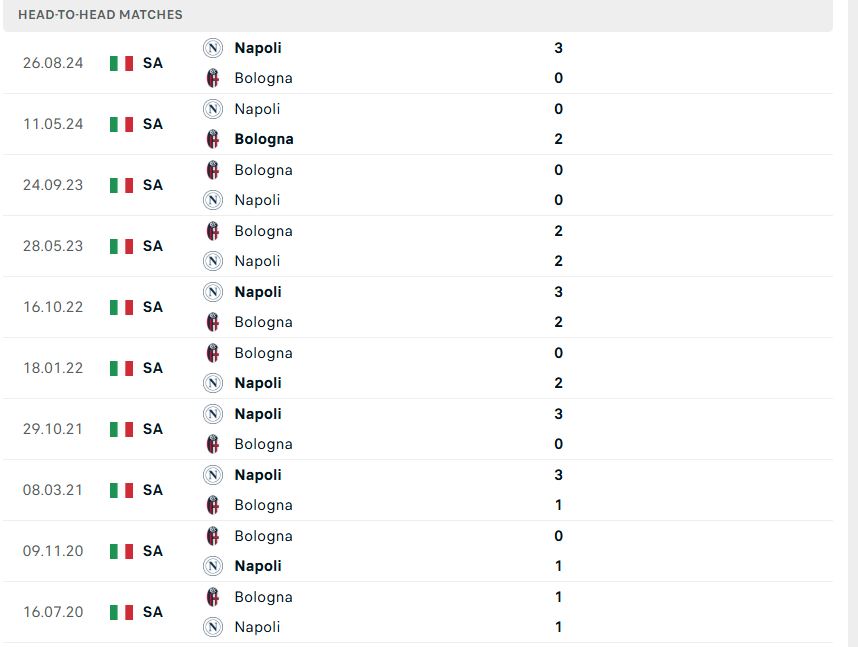
Task: Click Italy flag beside 28.05.23 date
Action: tap(121, 246)
